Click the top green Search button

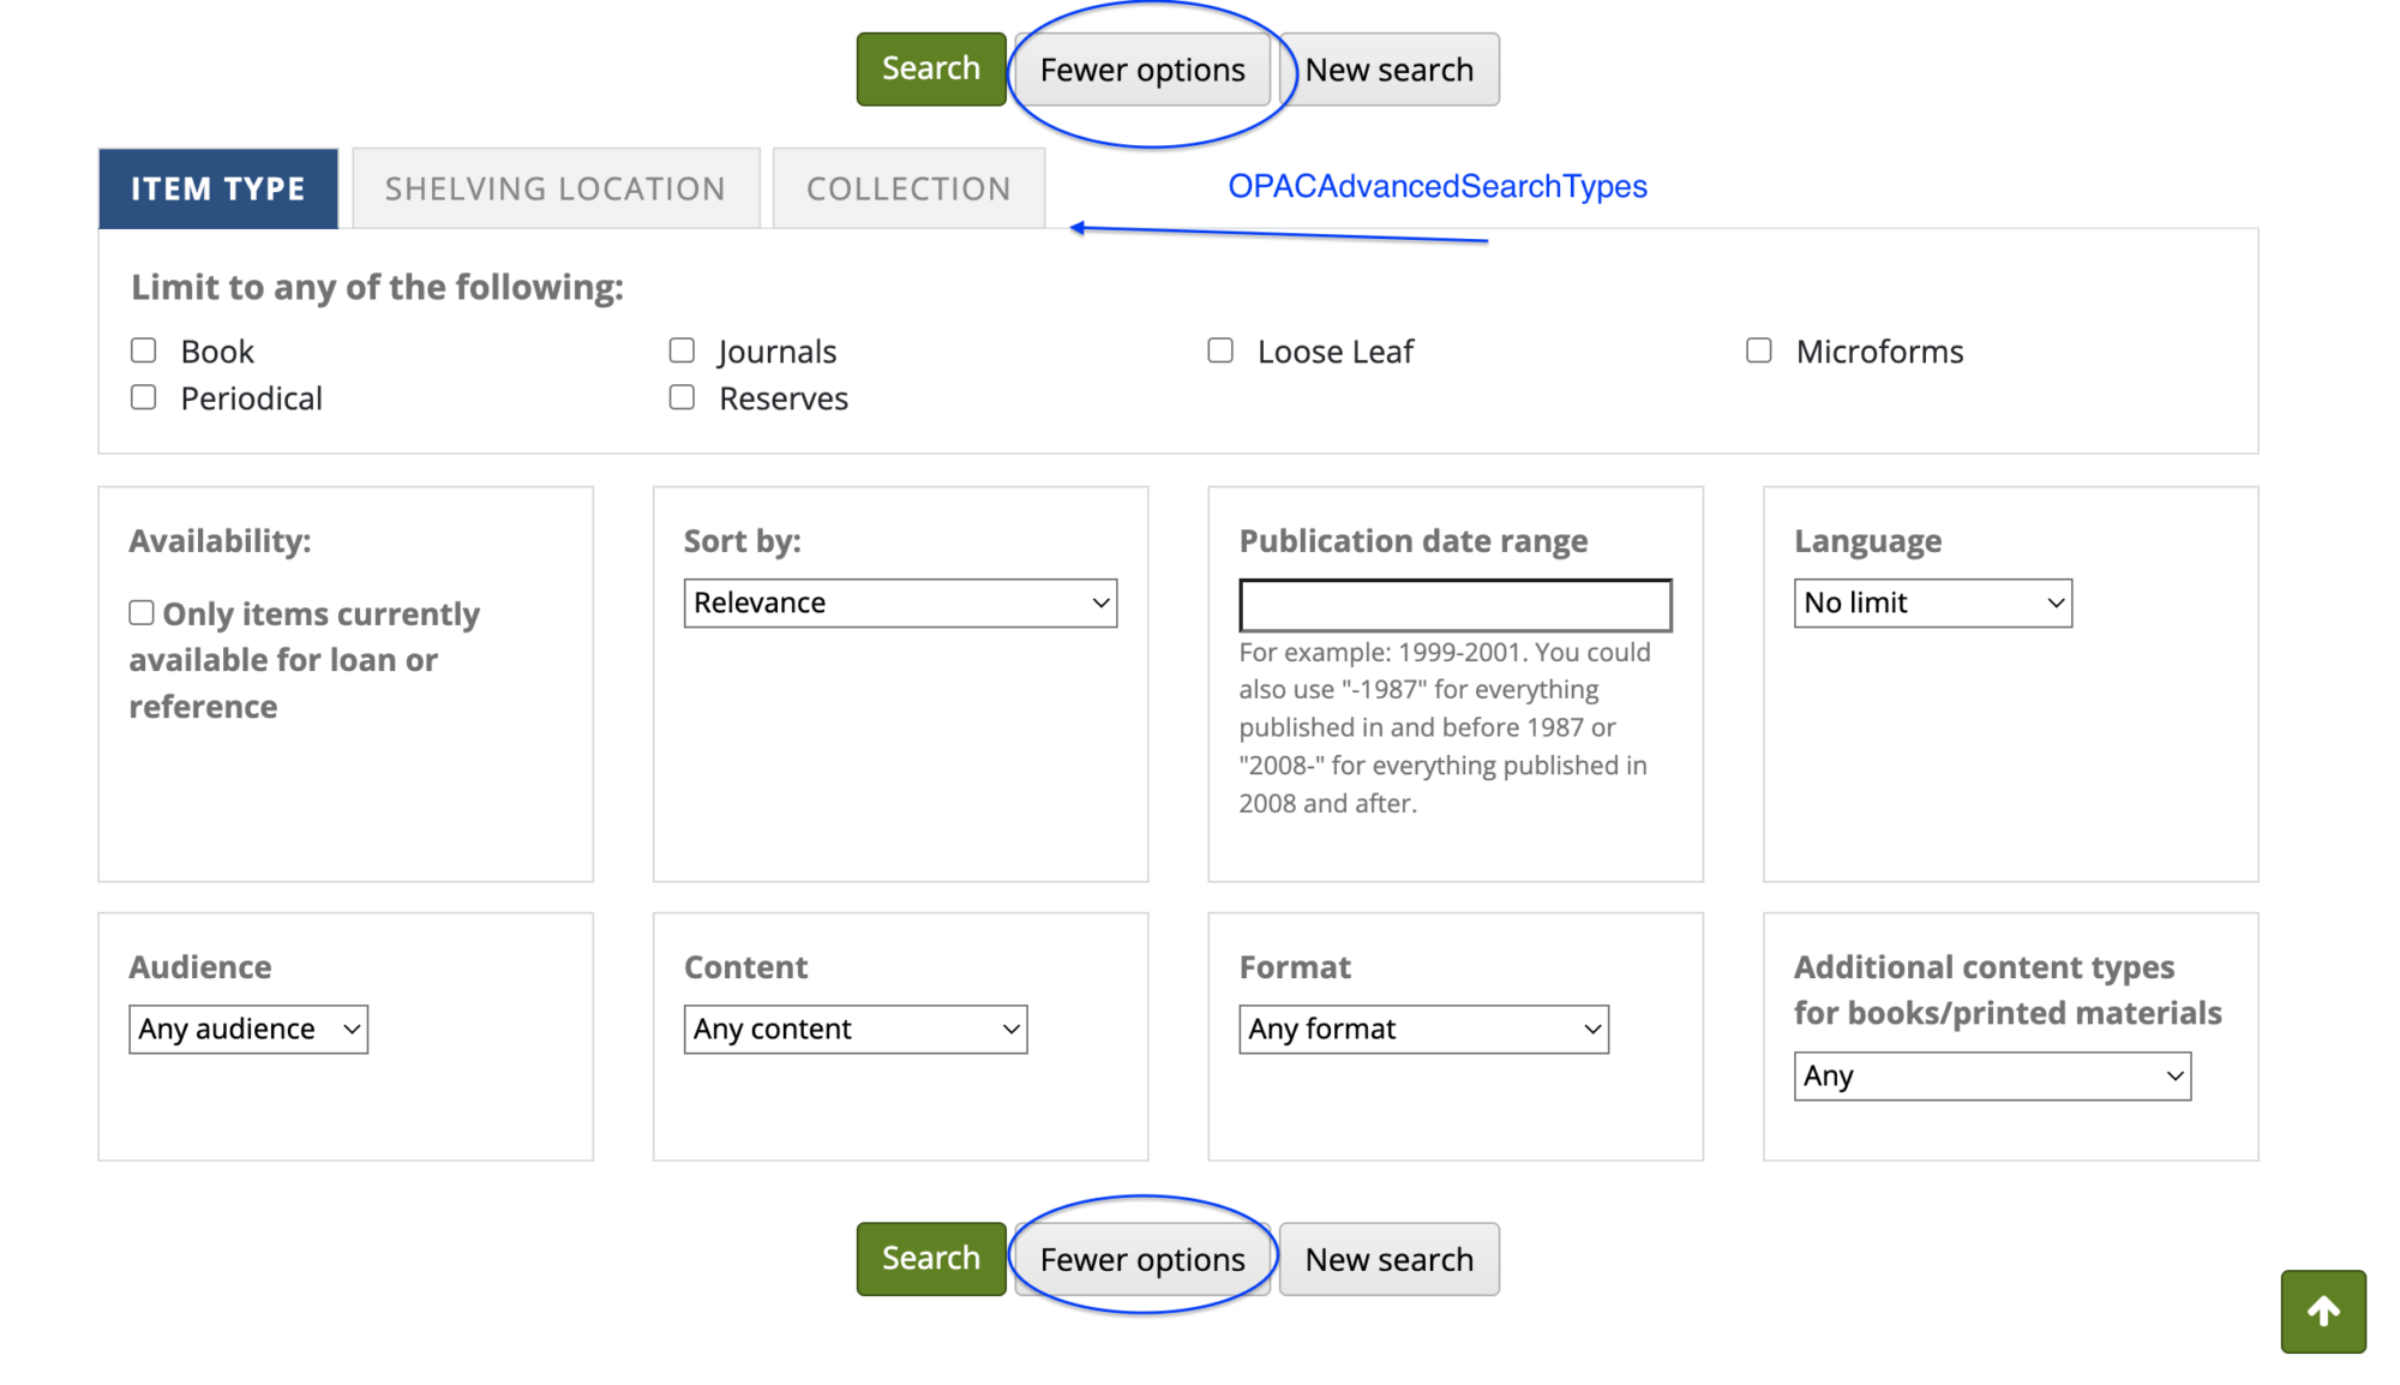930,69
